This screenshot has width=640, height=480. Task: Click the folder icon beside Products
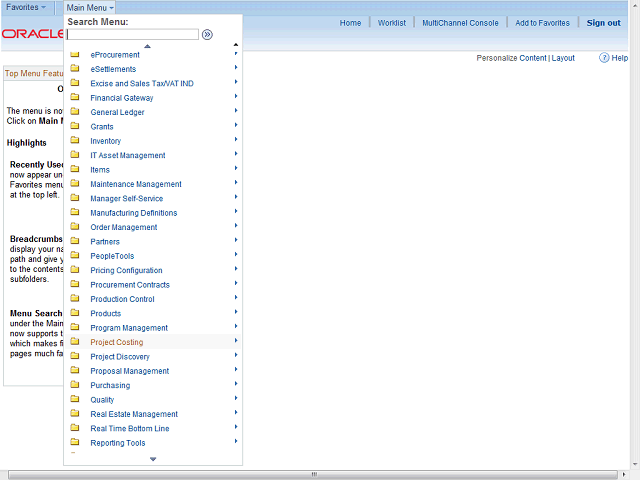point(75,313)
